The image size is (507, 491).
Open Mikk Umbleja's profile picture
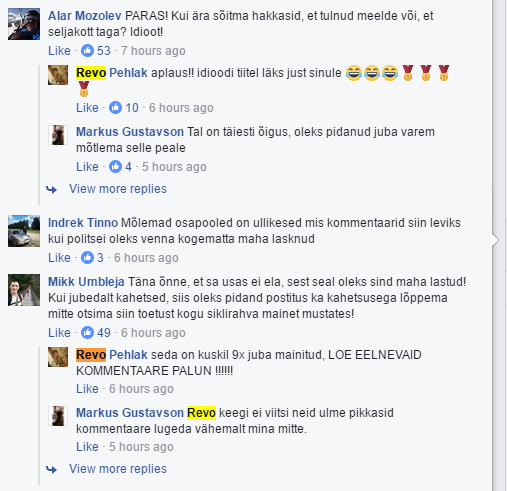point(24,290)
